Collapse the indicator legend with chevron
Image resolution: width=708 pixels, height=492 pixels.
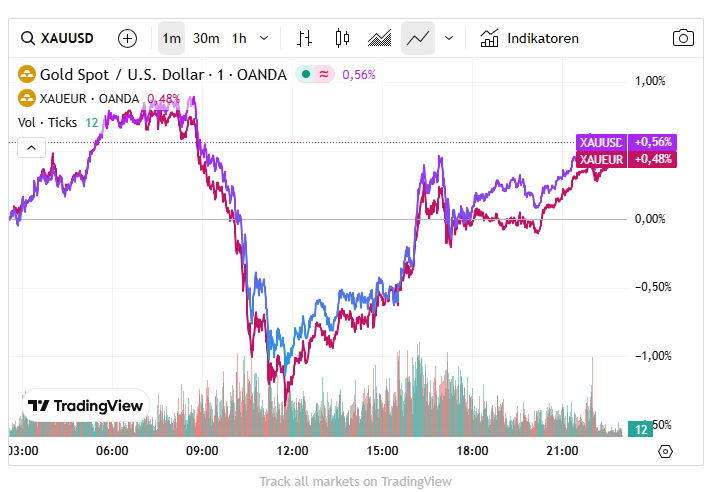[x=31, y=148]
